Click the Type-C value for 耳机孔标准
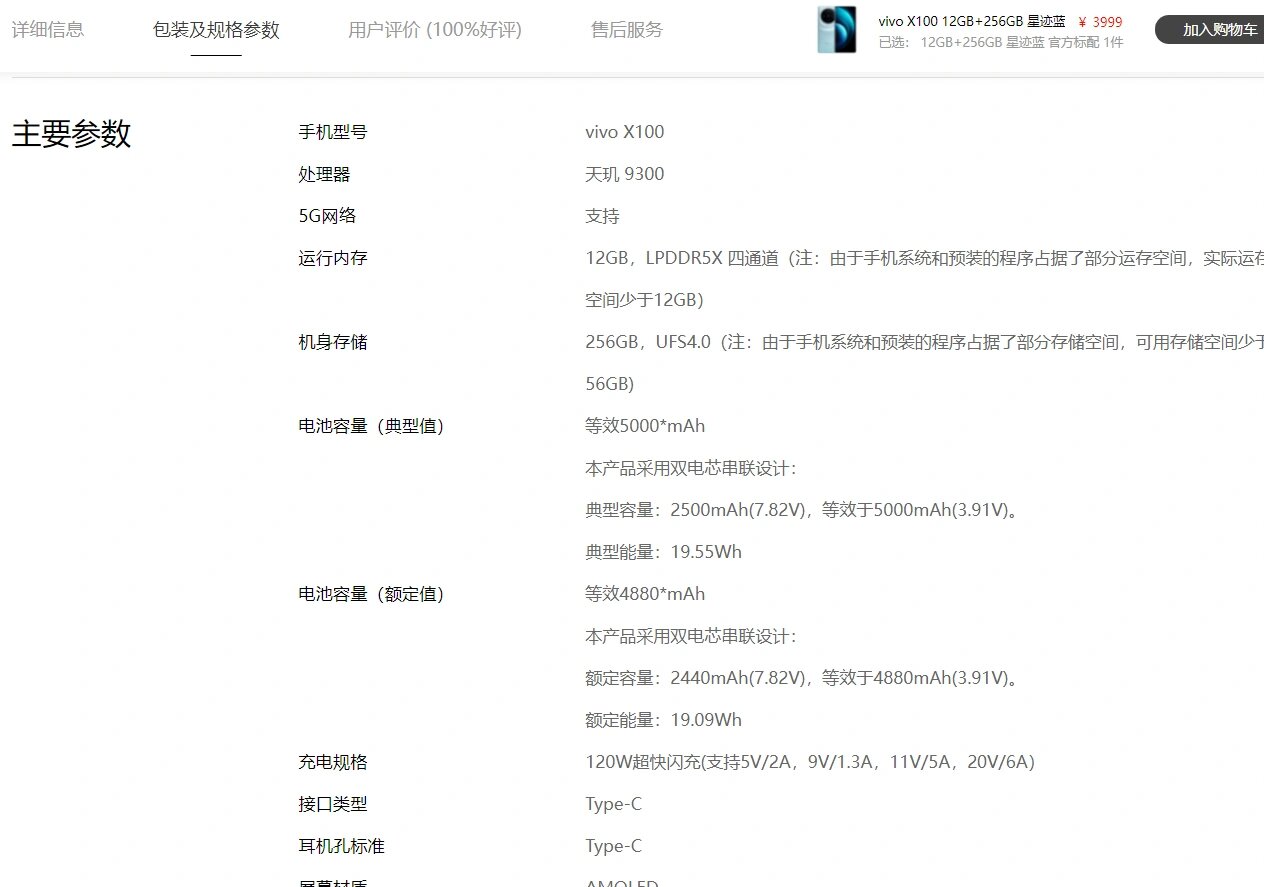 [613, 846]
